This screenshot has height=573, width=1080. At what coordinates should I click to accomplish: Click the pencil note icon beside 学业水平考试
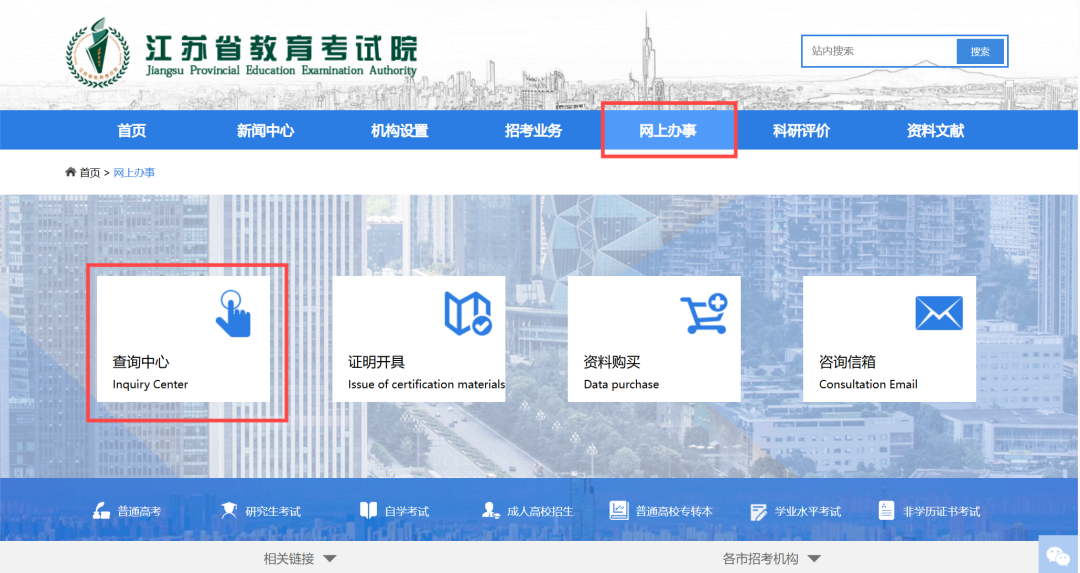[758, 511]
